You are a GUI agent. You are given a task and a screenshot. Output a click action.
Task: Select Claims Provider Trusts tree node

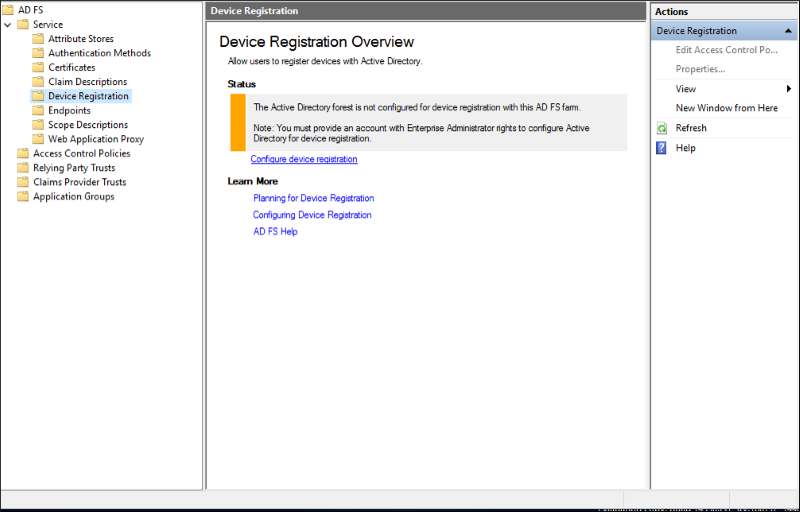pyautogui.click(x=79, y=182)
